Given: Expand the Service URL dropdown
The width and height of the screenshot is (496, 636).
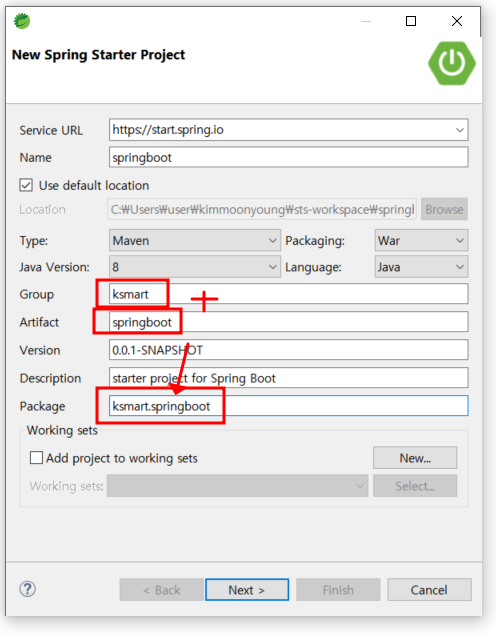Looking at the screenshot, I should [459, 130].
